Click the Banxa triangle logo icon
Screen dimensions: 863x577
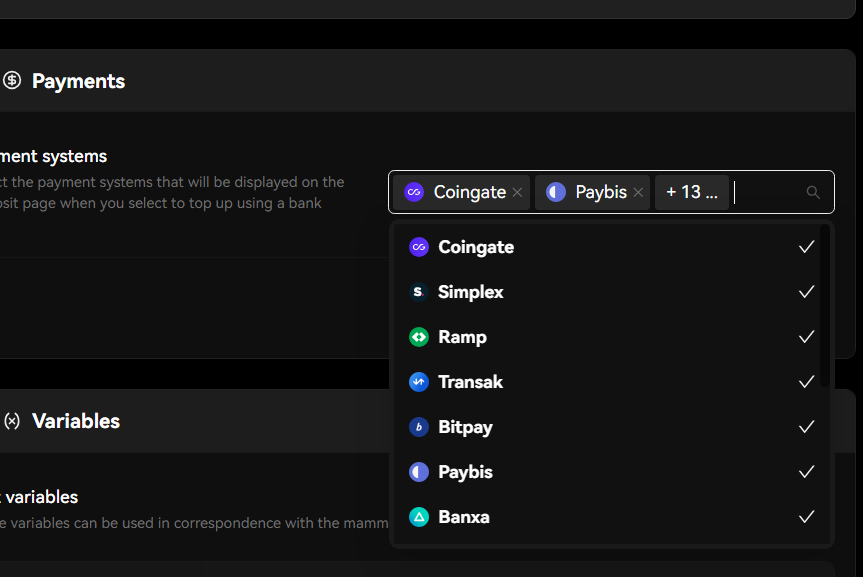click(x=418, y=517)
